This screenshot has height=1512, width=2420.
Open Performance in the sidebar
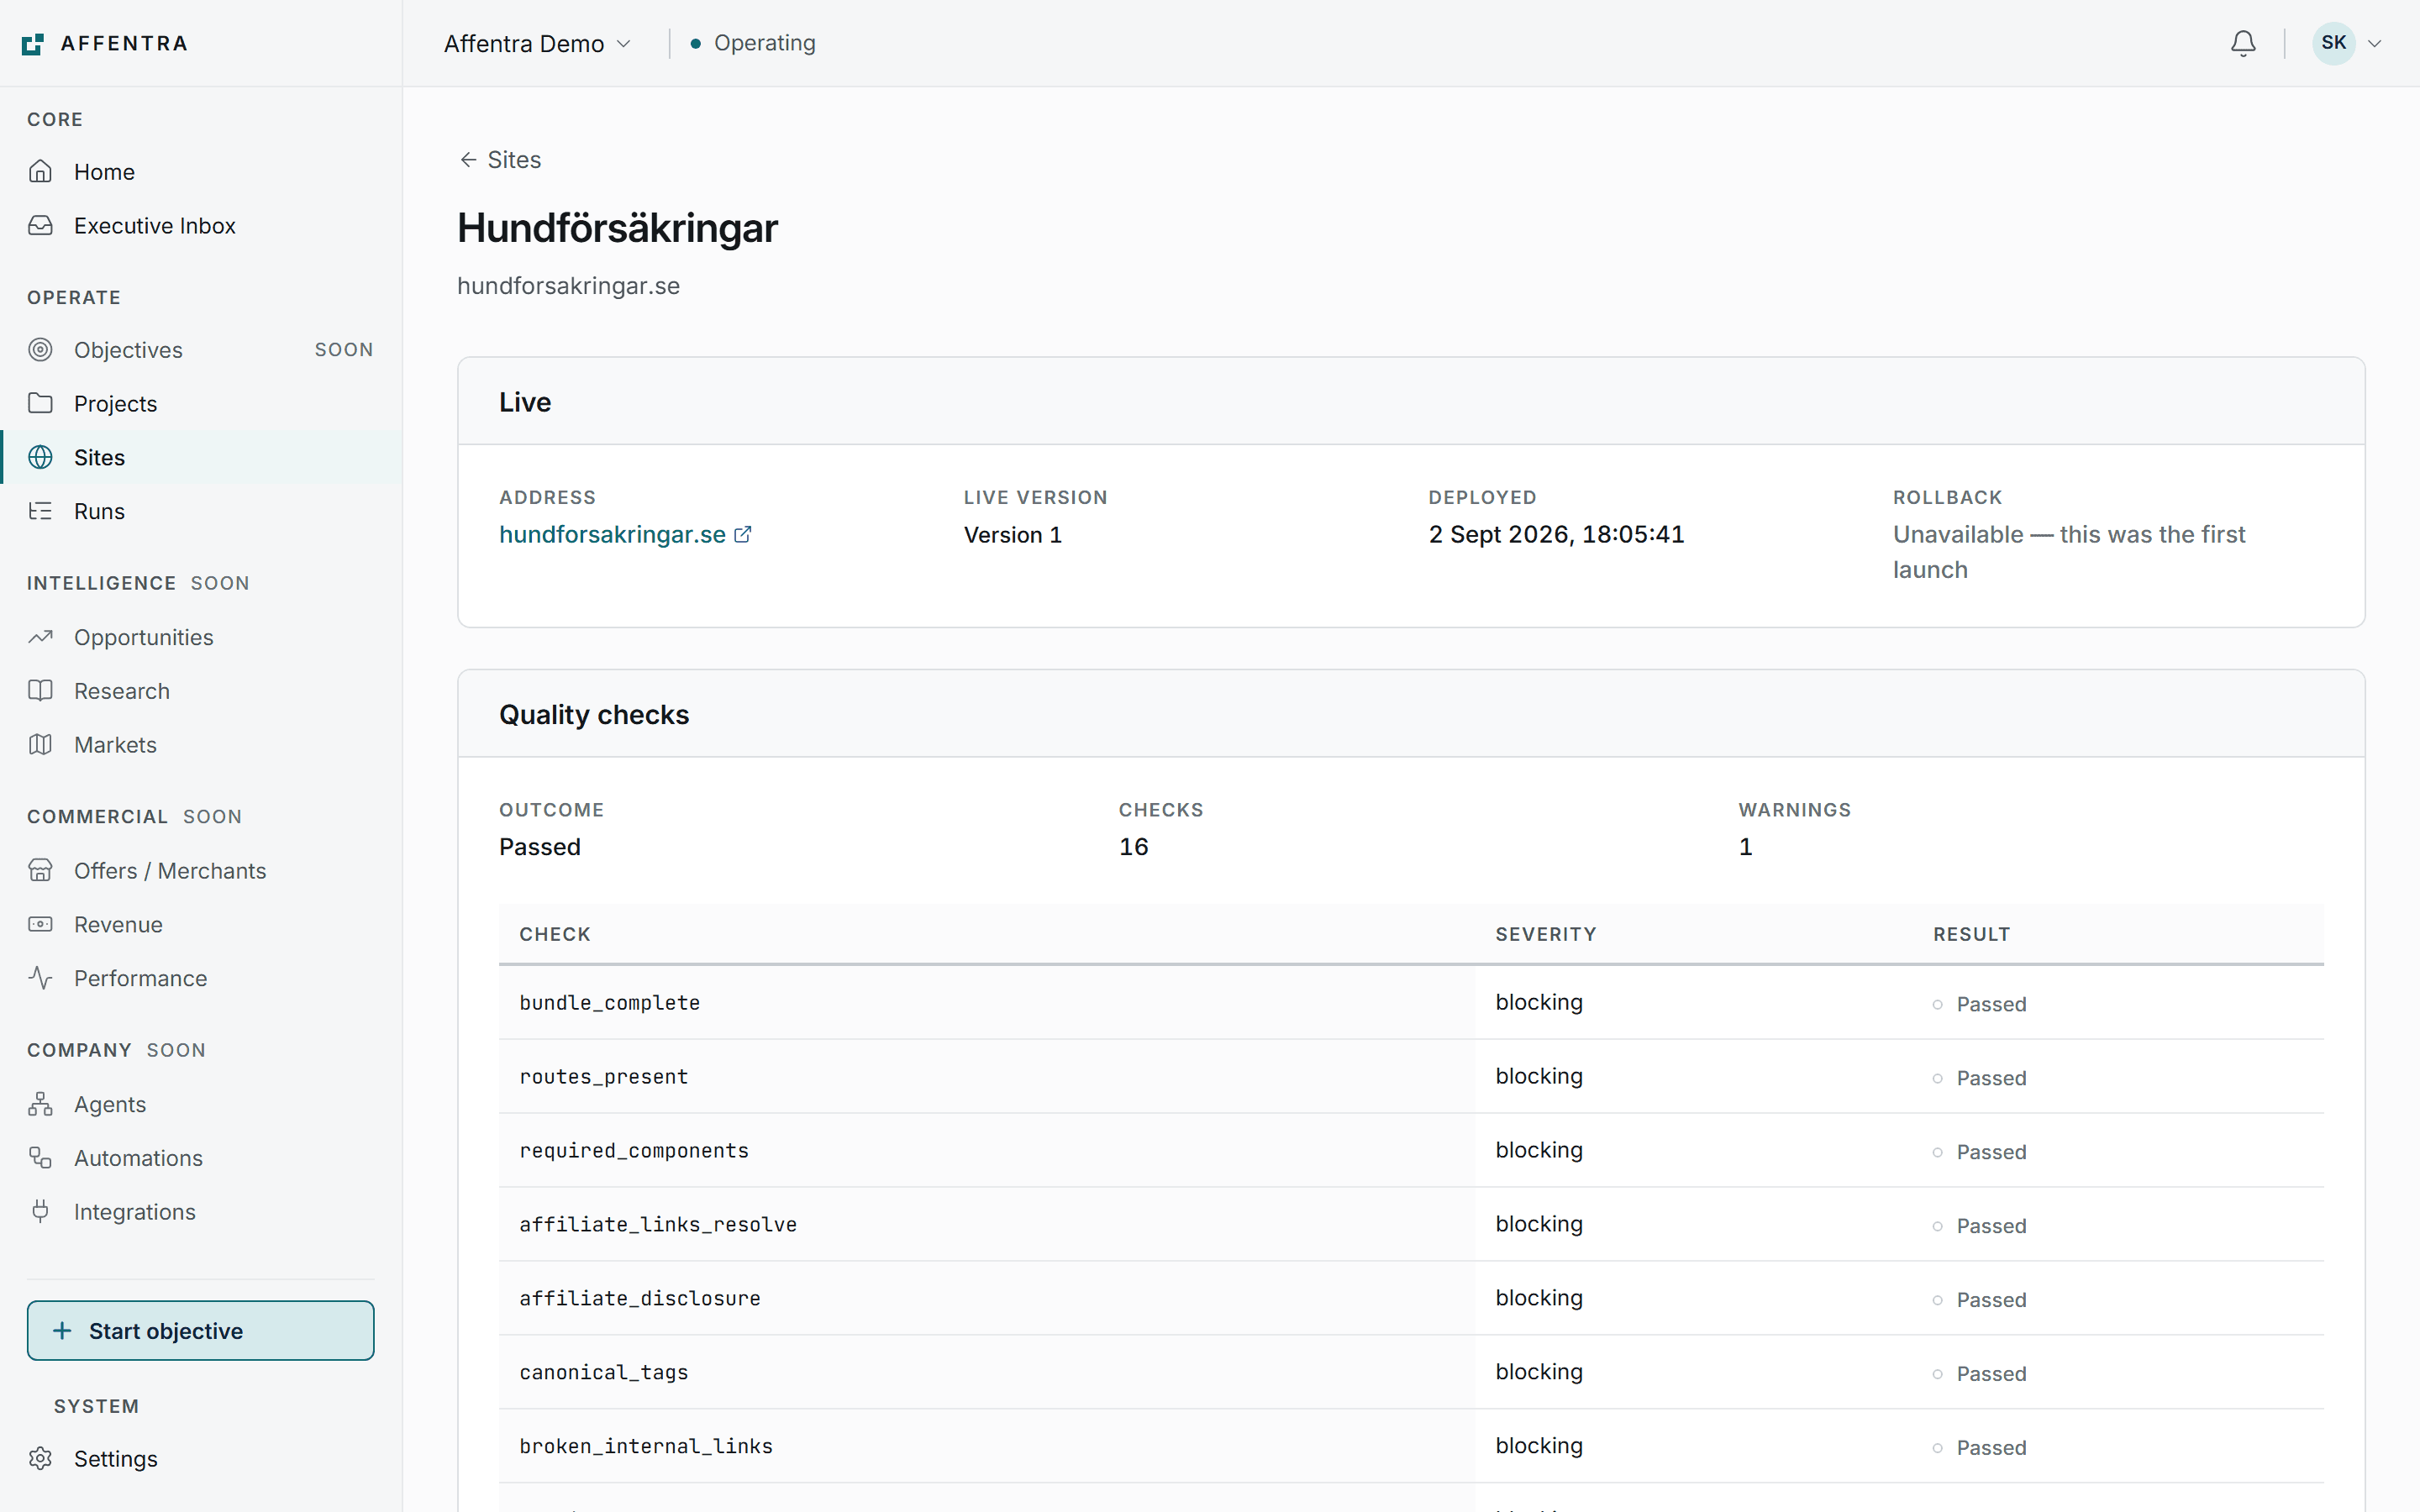click(201, 978)
